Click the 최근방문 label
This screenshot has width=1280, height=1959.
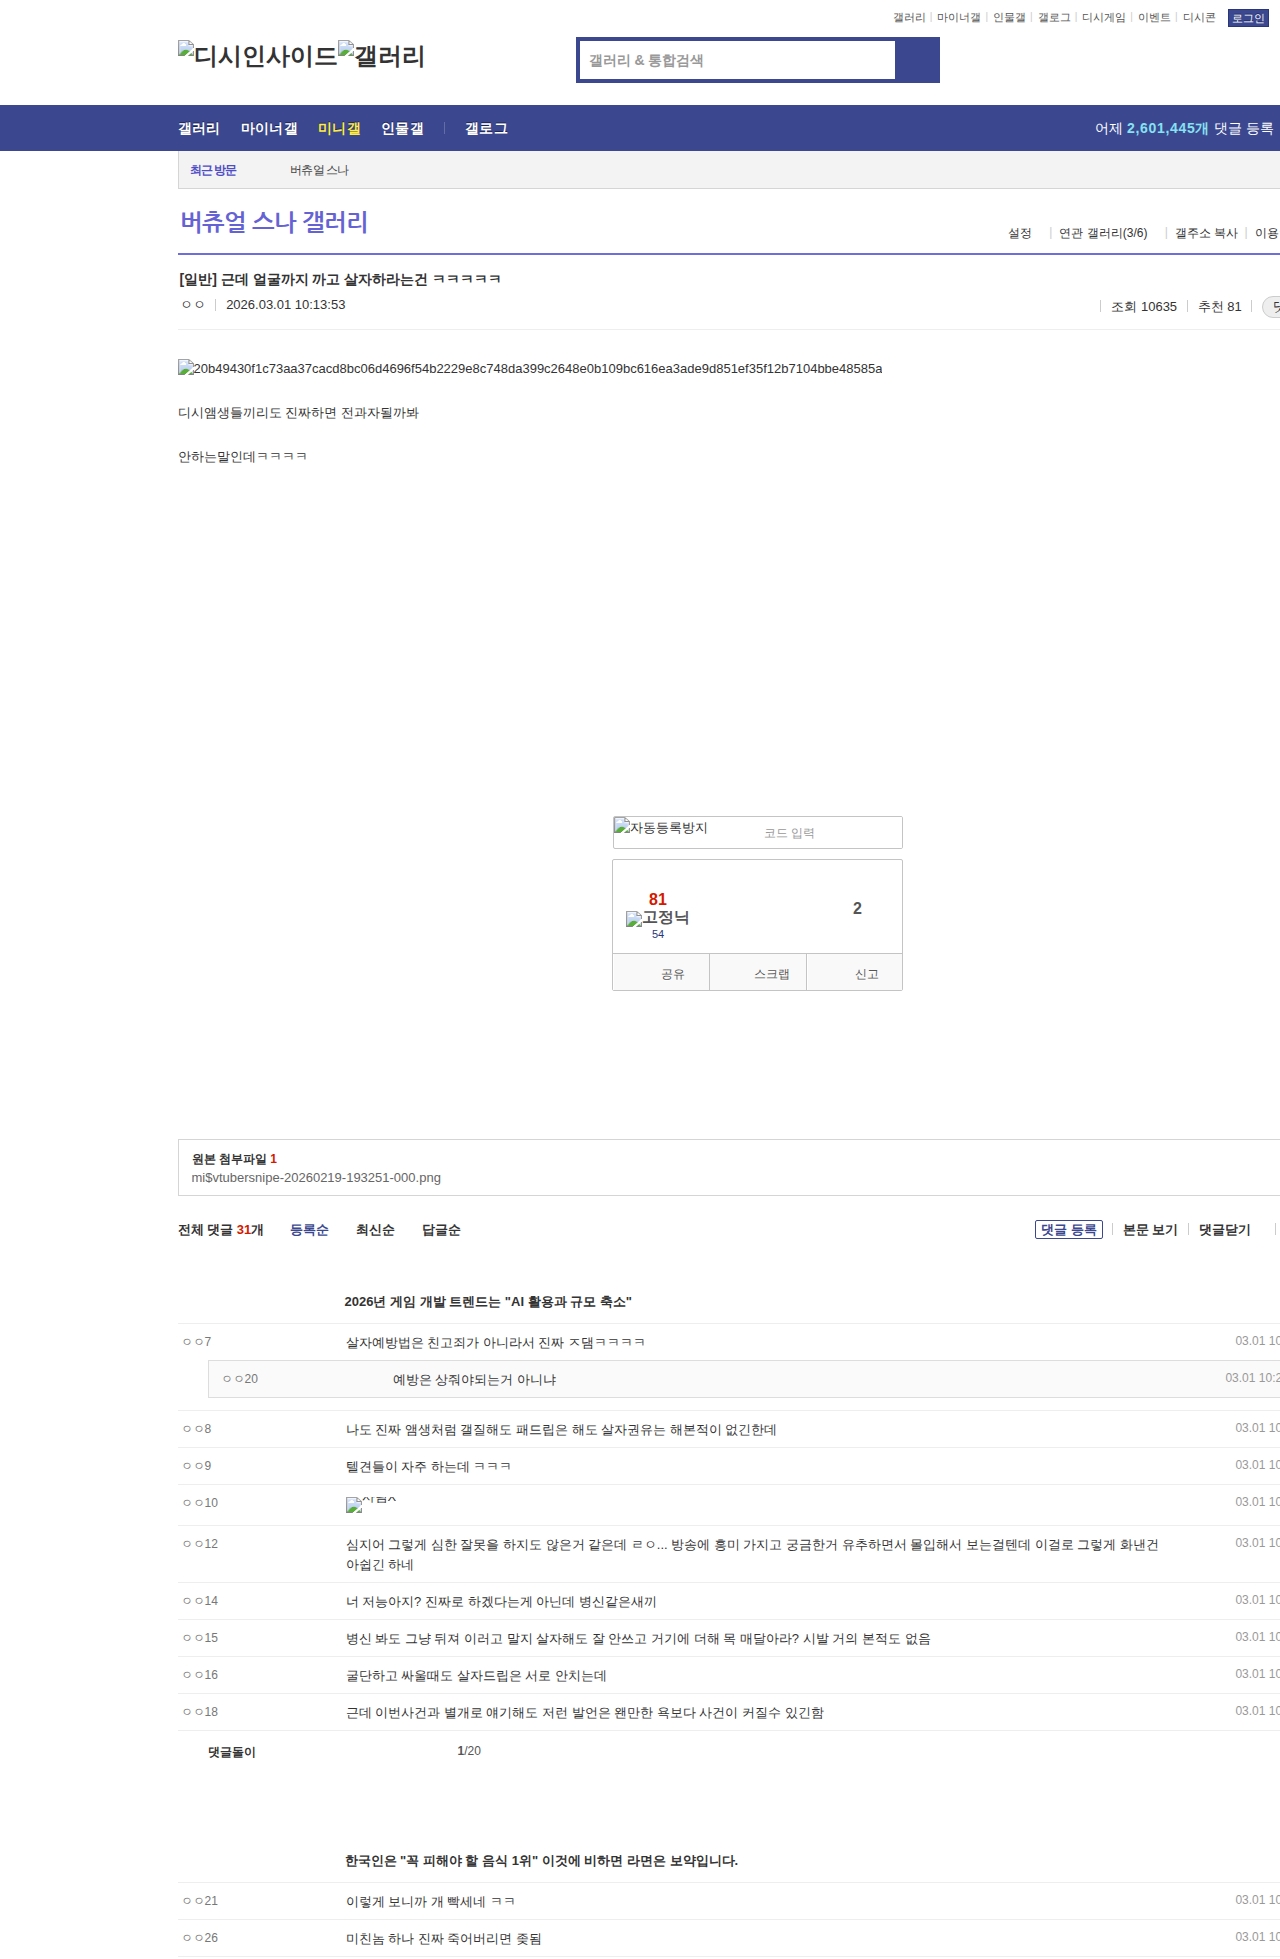213,171
